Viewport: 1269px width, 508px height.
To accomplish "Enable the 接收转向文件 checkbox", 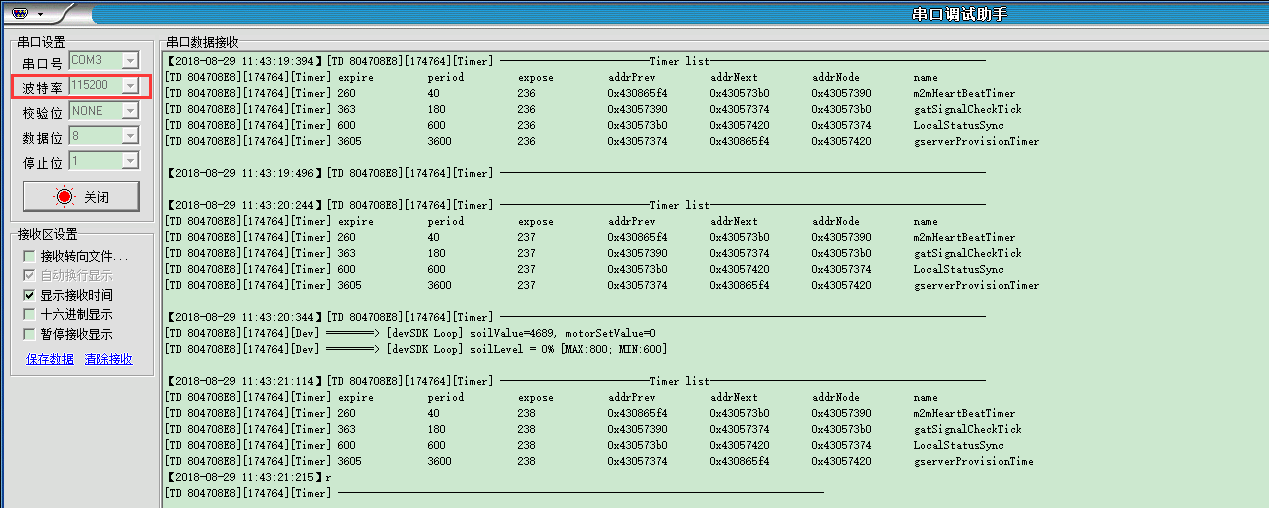I will tap(29, 257).
